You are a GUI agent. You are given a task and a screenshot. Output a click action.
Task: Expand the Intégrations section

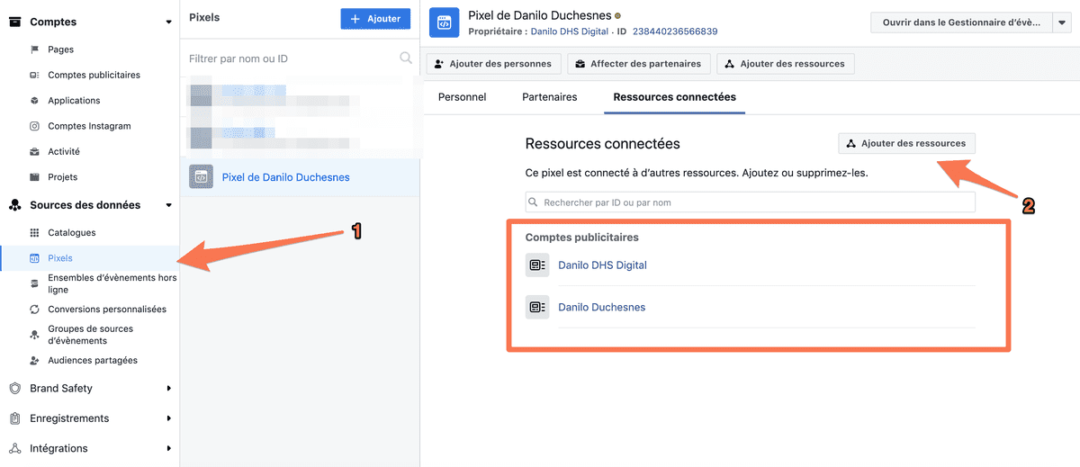click(x=168, y=448)
